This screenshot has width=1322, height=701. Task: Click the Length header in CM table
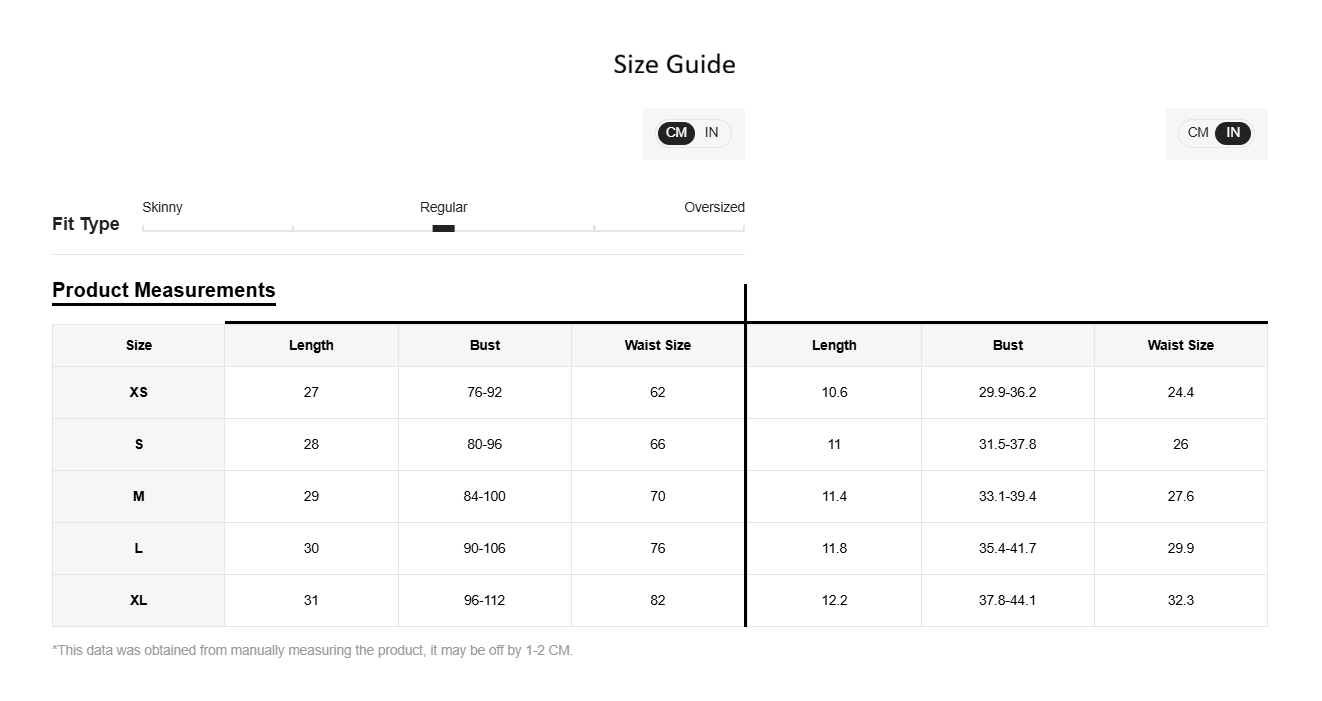[x=311, y=345]
